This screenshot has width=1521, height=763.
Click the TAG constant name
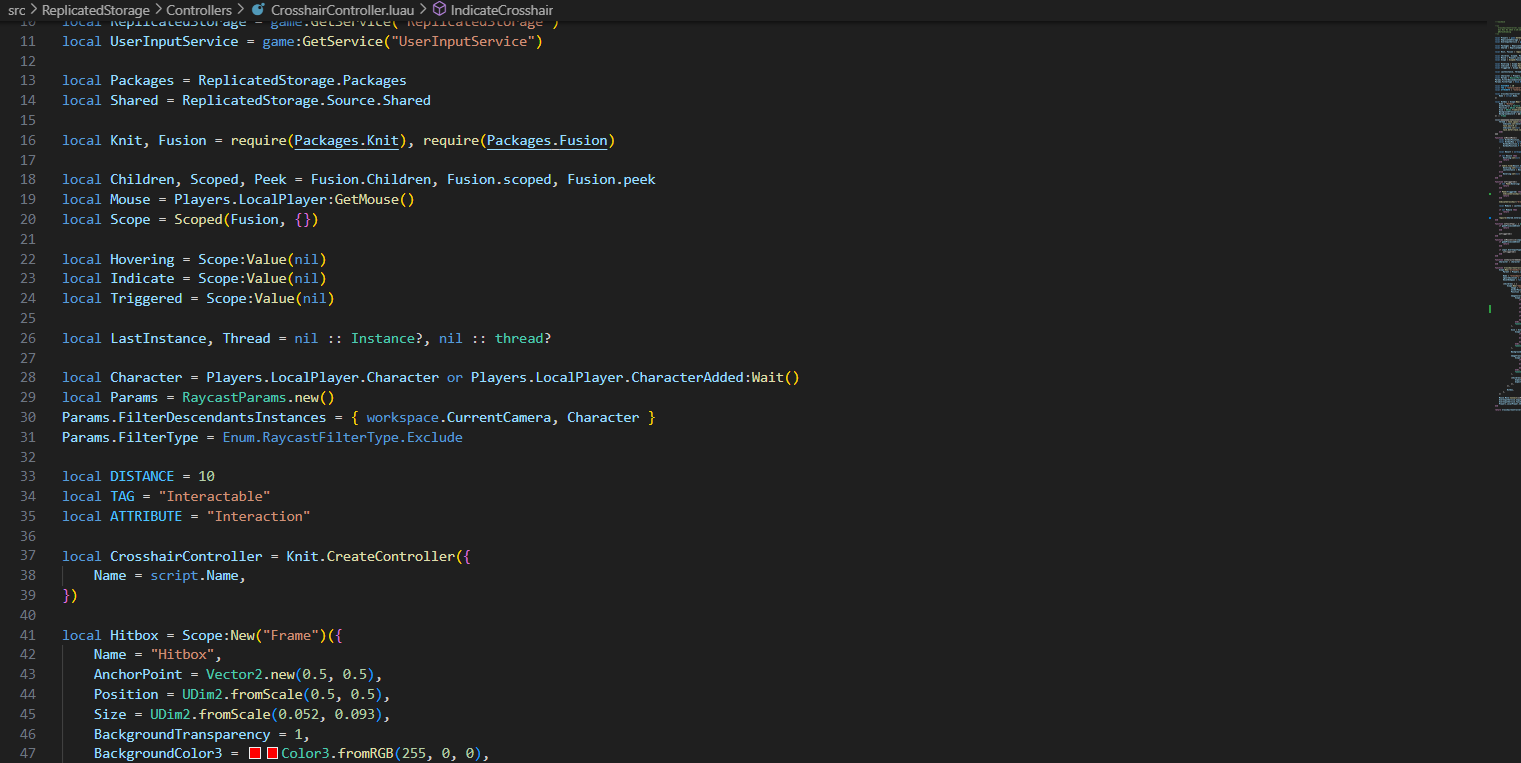(x=122, y=496)
